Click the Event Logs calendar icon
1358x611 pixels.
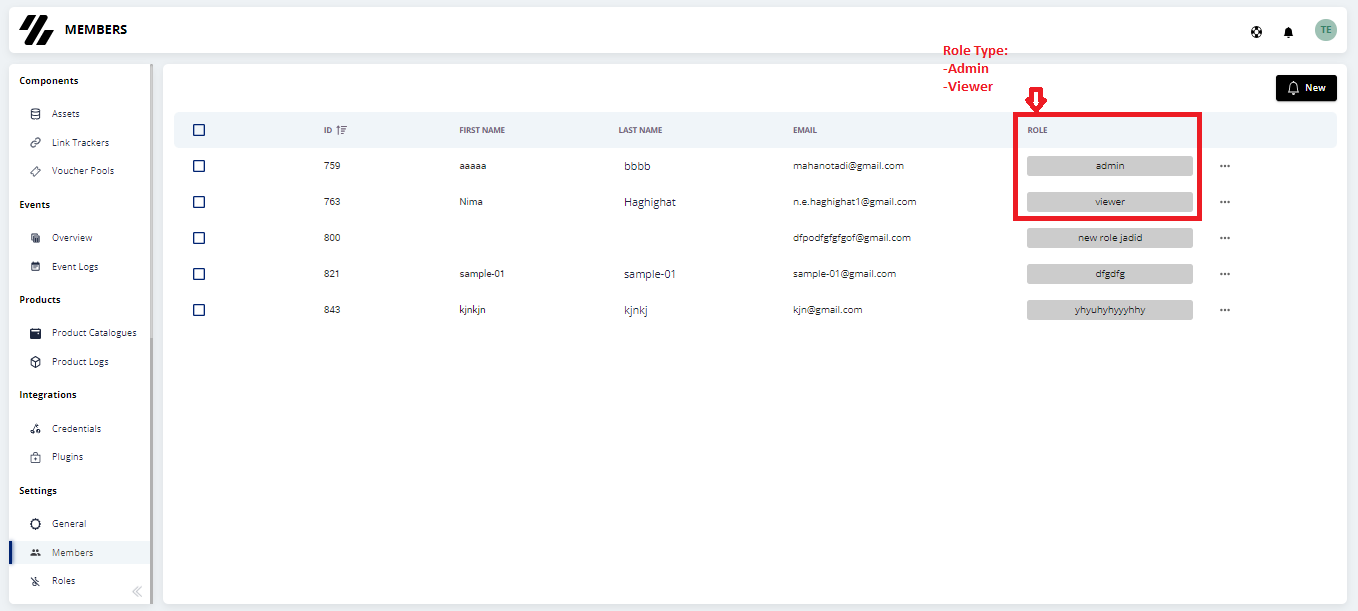(x=36, y=267)
